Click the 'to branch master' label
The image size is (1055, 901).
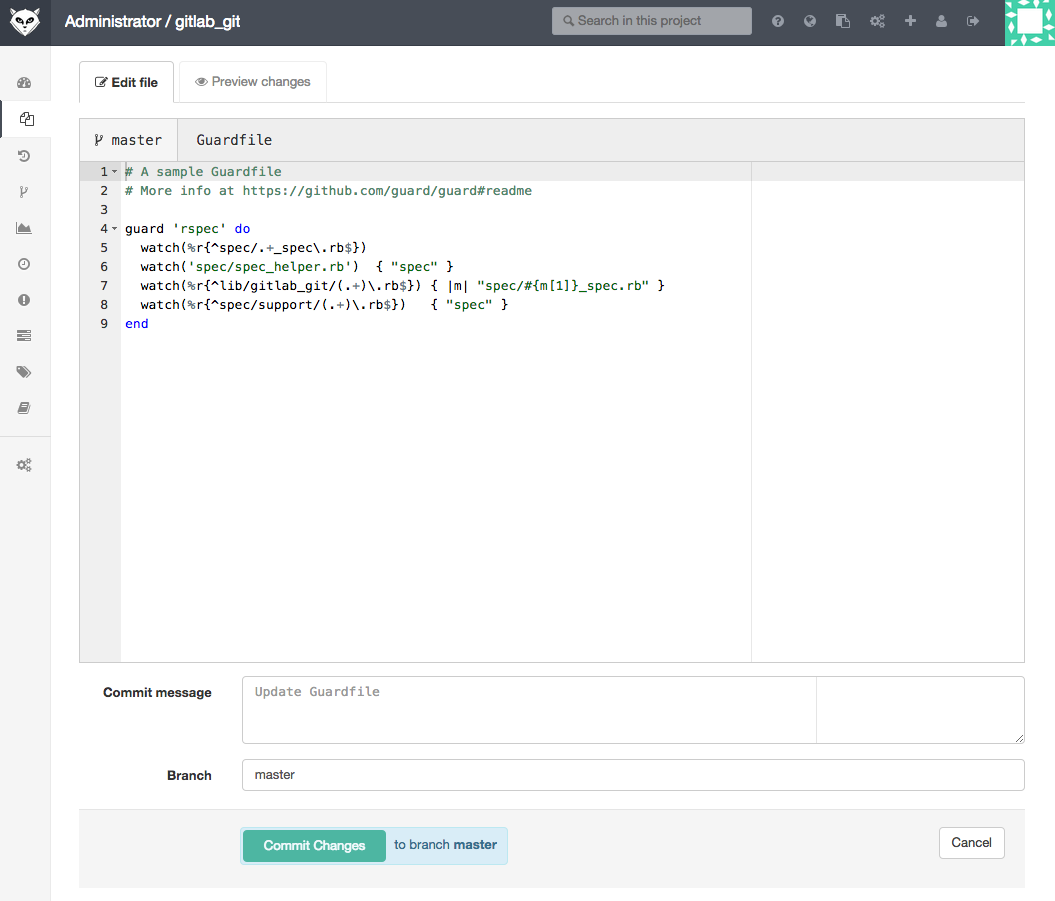[445, 845]
